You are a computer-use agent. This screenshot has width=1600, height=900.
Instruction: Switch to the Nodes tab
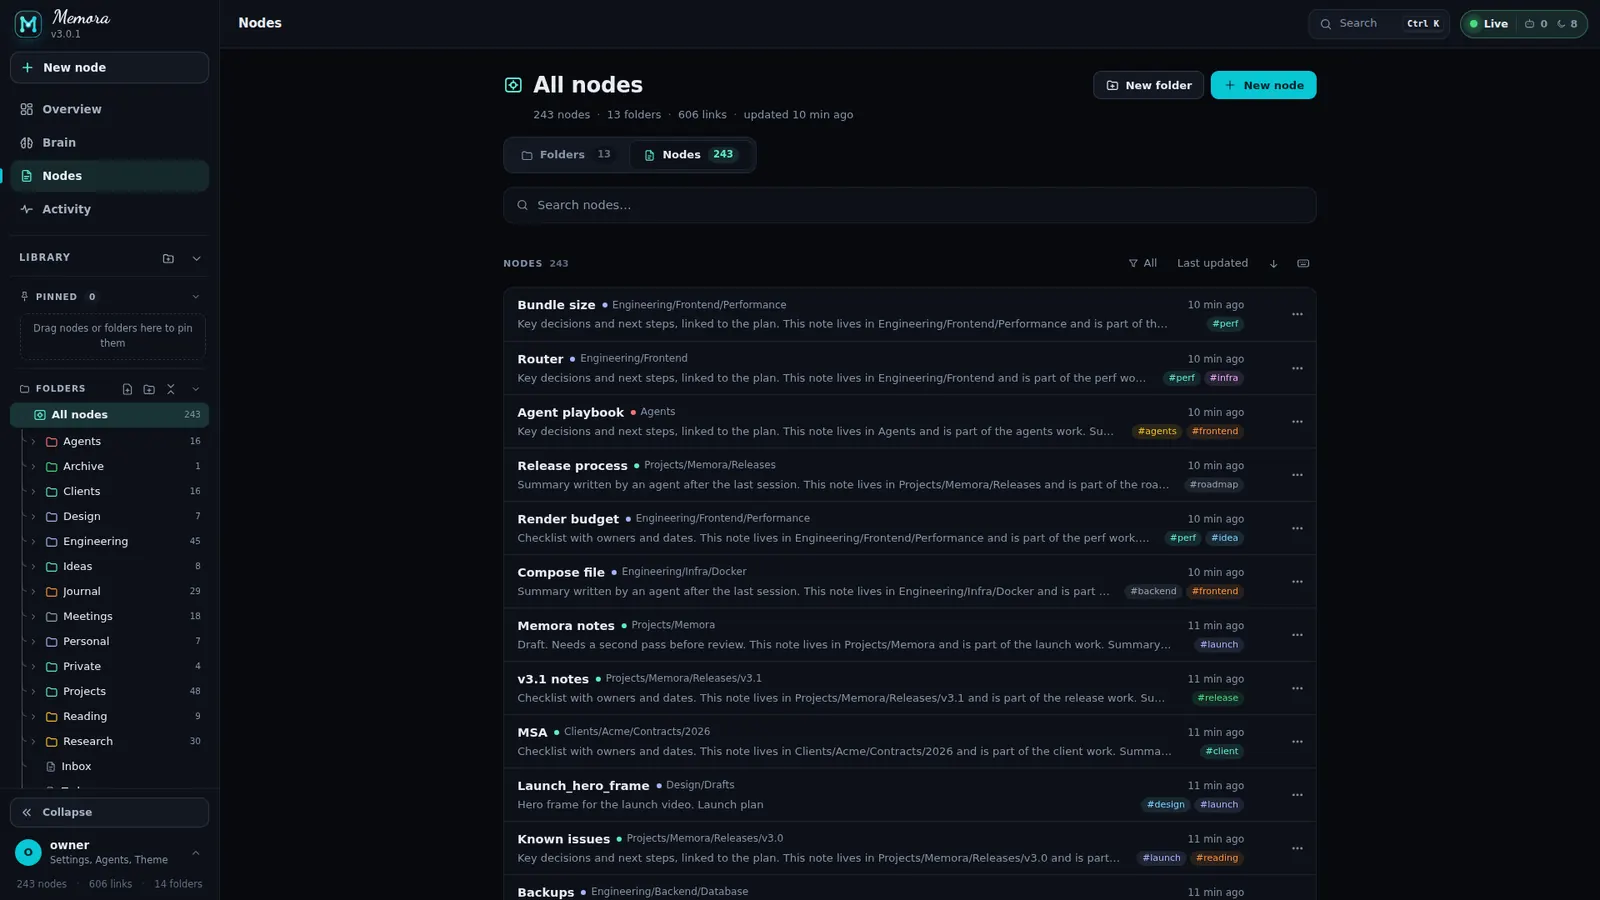[x=690, y=155]
